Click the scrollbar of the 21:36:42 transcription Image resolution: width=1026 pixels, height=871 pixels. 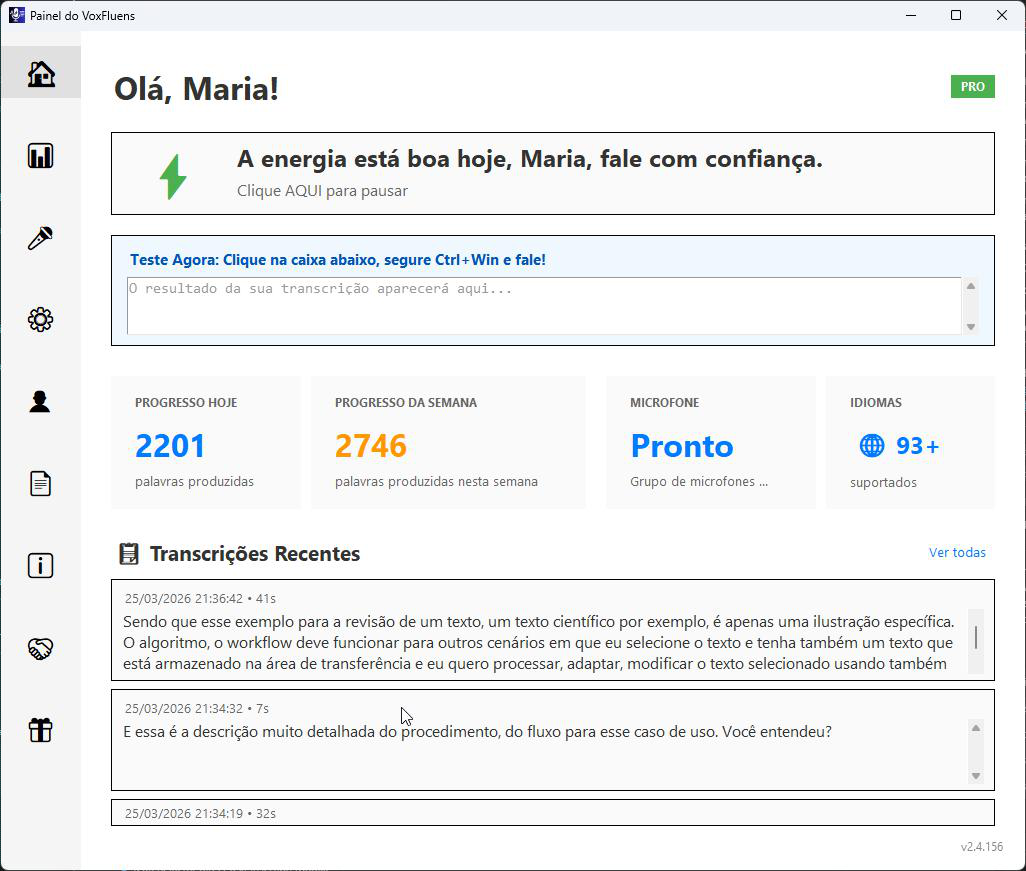[x=975, y=637]
